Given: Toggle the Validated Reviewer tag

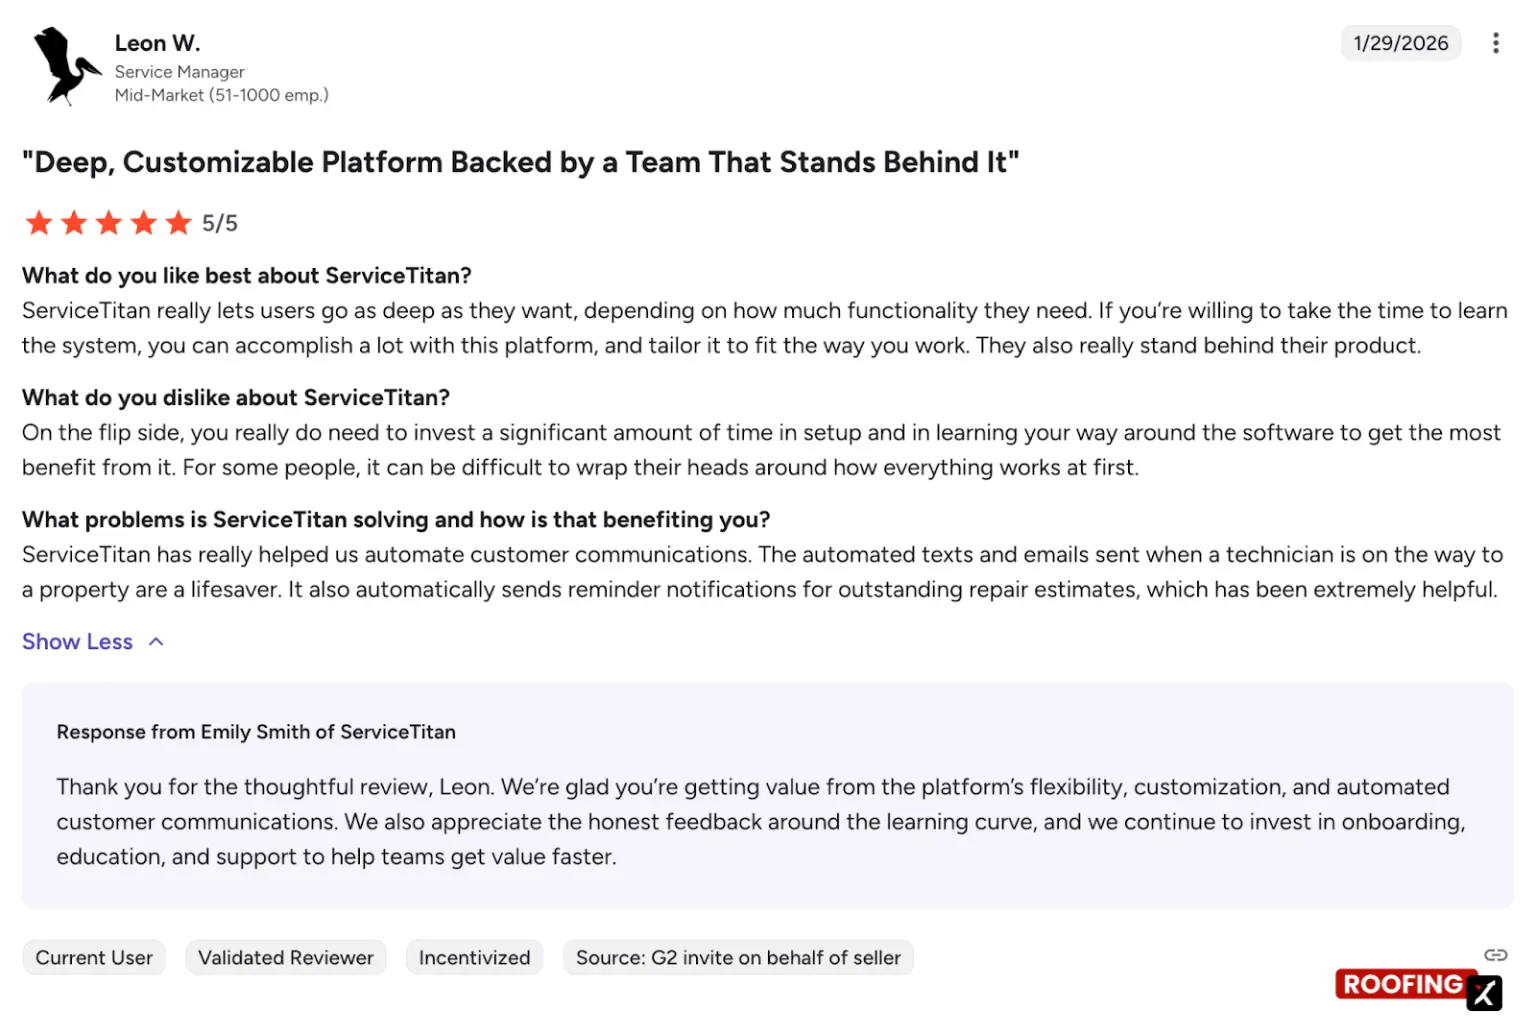Looking at the screenshot, I should point(285,957).
